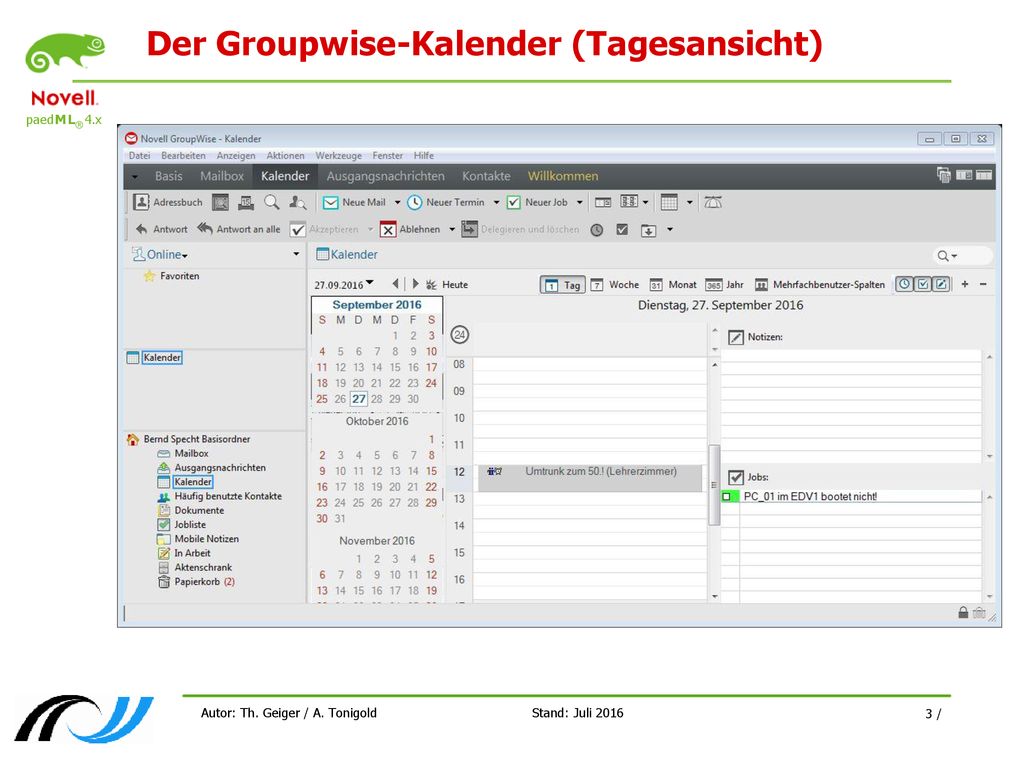Image resolution: width=1024 pixels, height=768 pixels.
Task: Toggle appointments display clock button
Action: (x=904, y=284)
